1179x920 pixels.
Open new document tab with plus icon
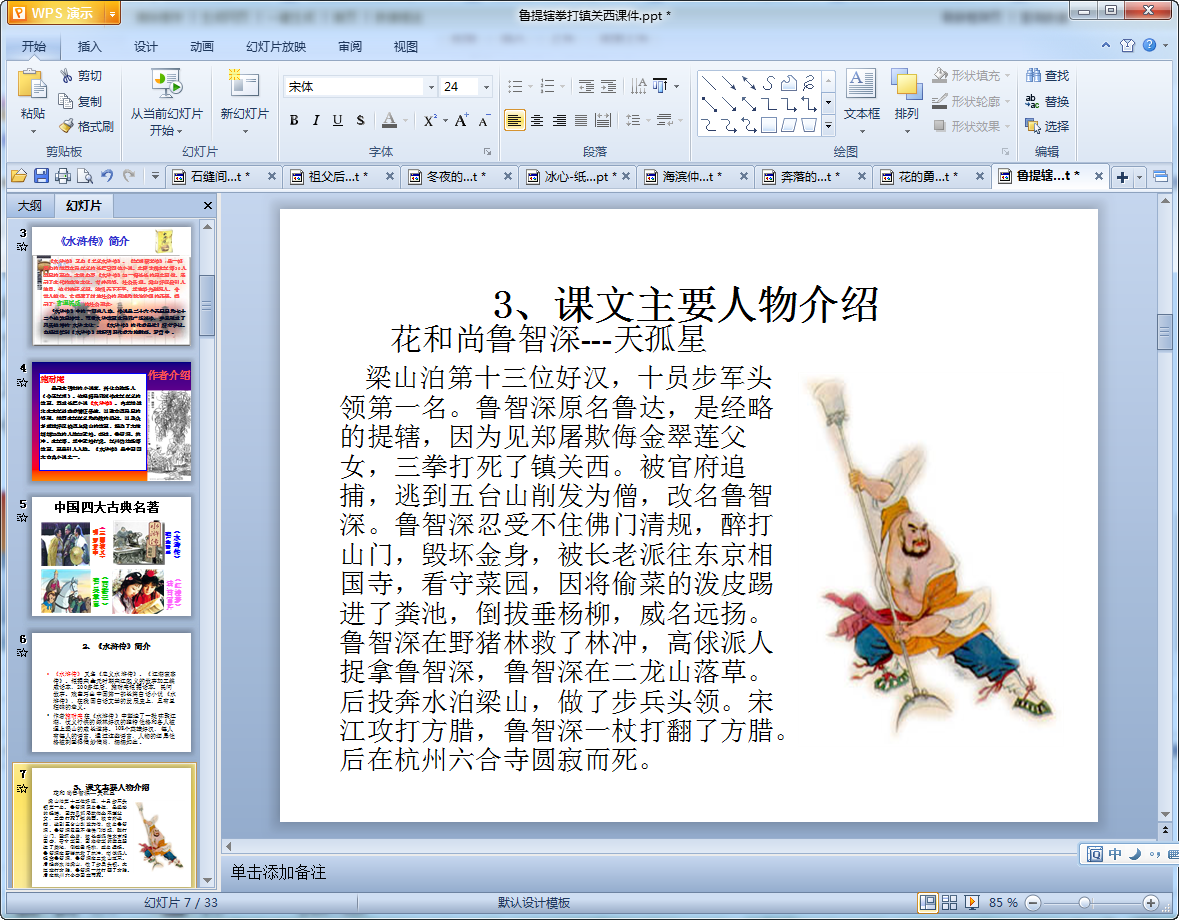click(1122, 177)
